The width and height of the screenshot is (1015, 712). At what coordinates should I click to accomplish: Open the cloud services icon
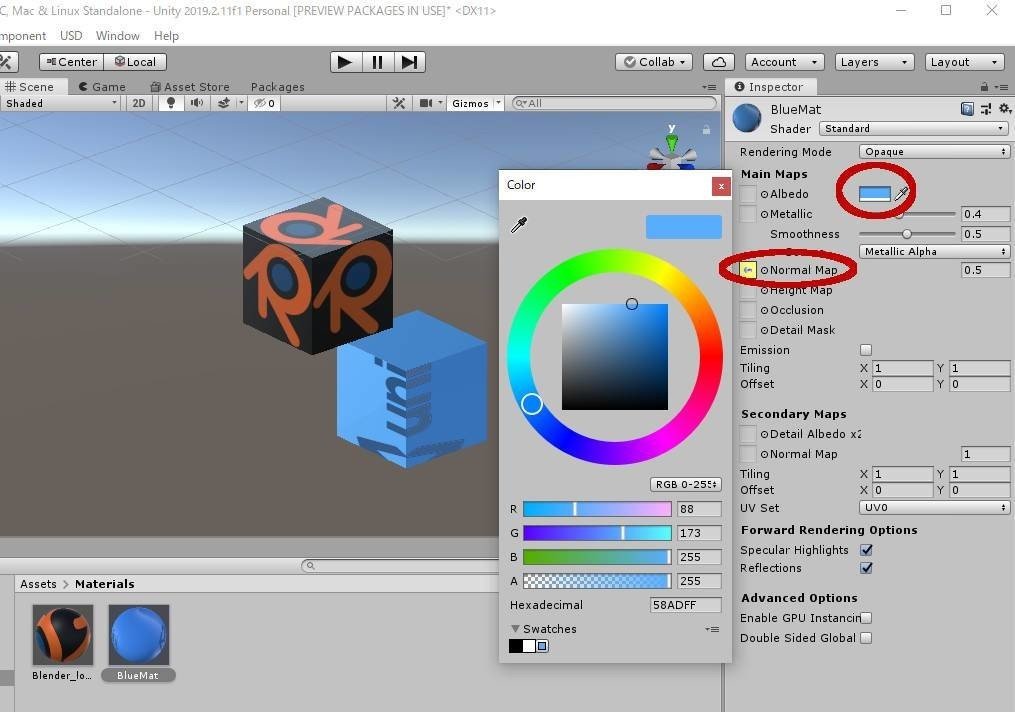pos(719,62)
